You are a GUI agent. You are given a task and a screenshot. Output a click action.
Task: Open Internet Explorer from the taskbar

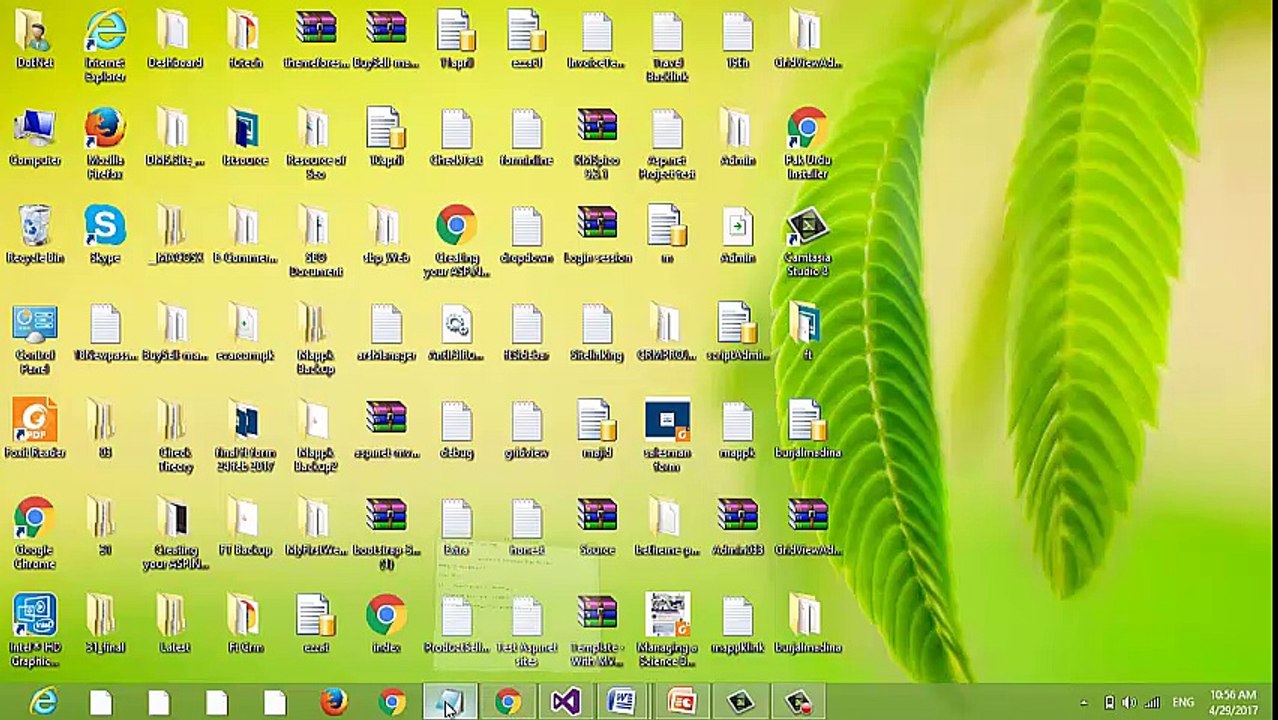[x=43, y=702]
